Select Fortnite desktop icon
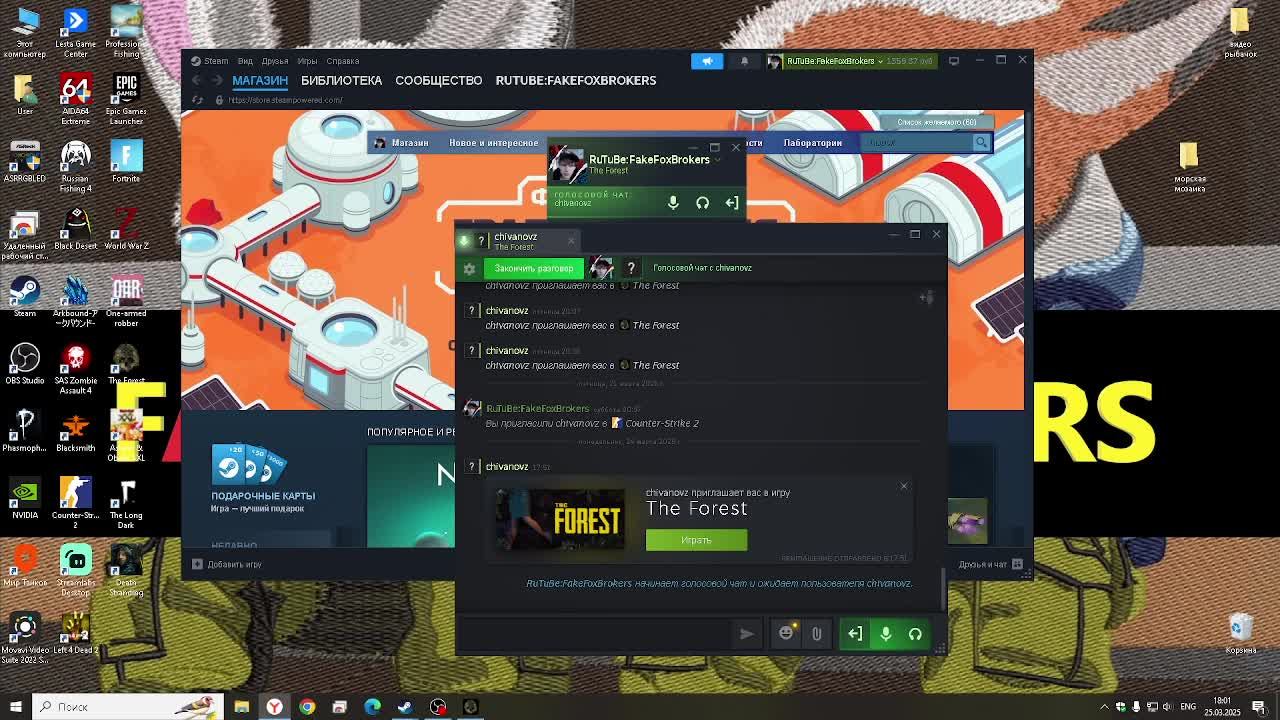Viewport: 1280px width, 720px height. (x=126, y=162)
